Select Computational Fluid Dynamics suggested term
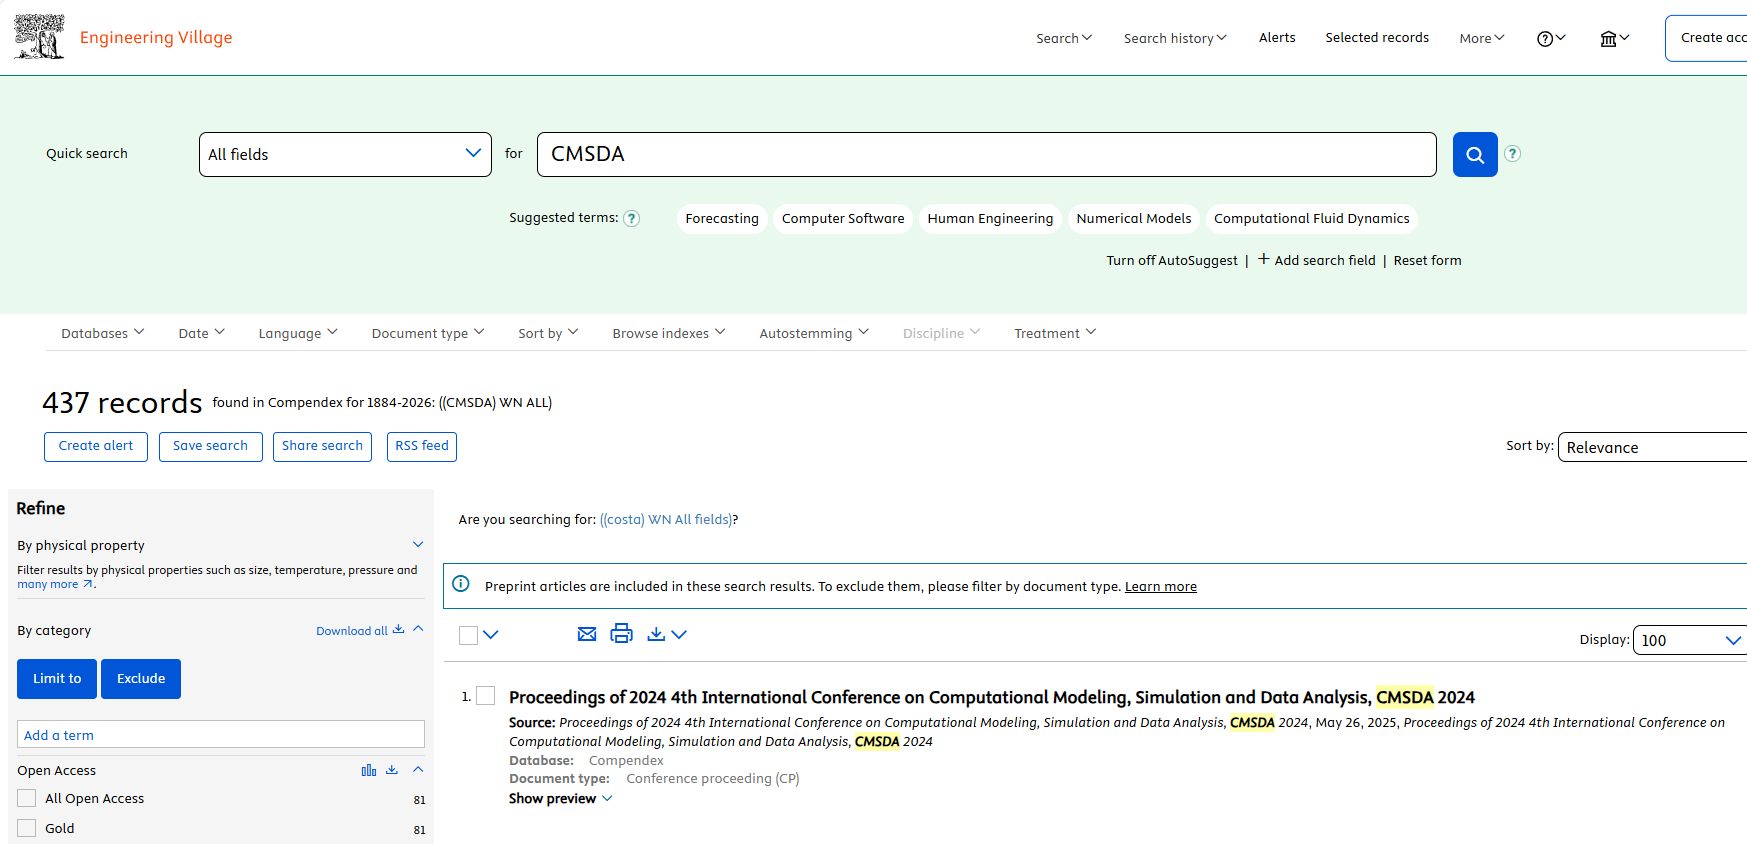Screen dimensions: 1747x844 [1312, 218]
